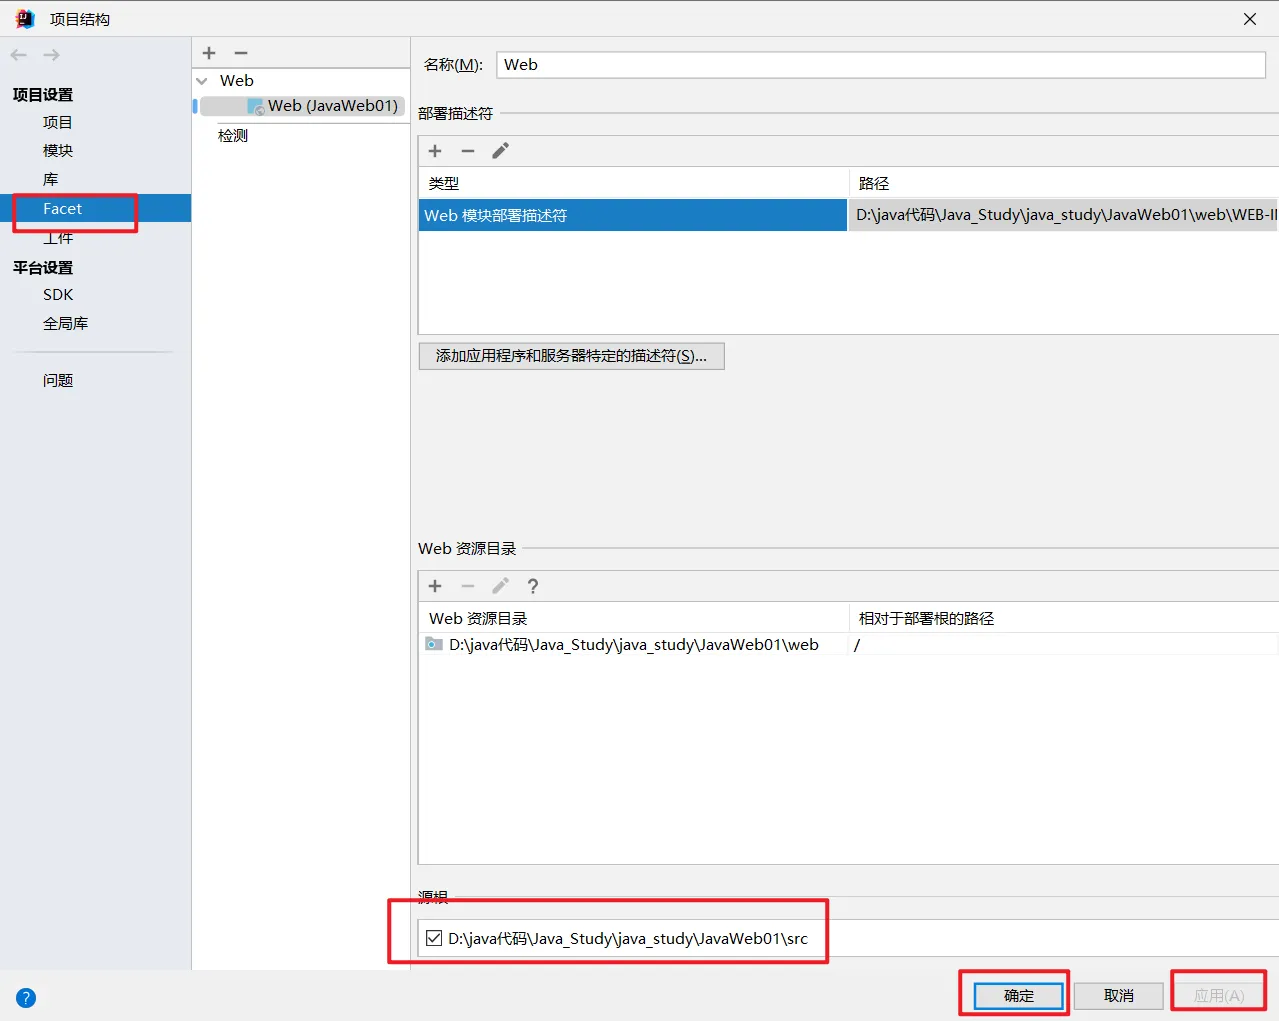Image resolution: width=1279 pixels, height=1021 pixels.
Task: Close the 项目结构 dialog
Action: coord(1250,19)
